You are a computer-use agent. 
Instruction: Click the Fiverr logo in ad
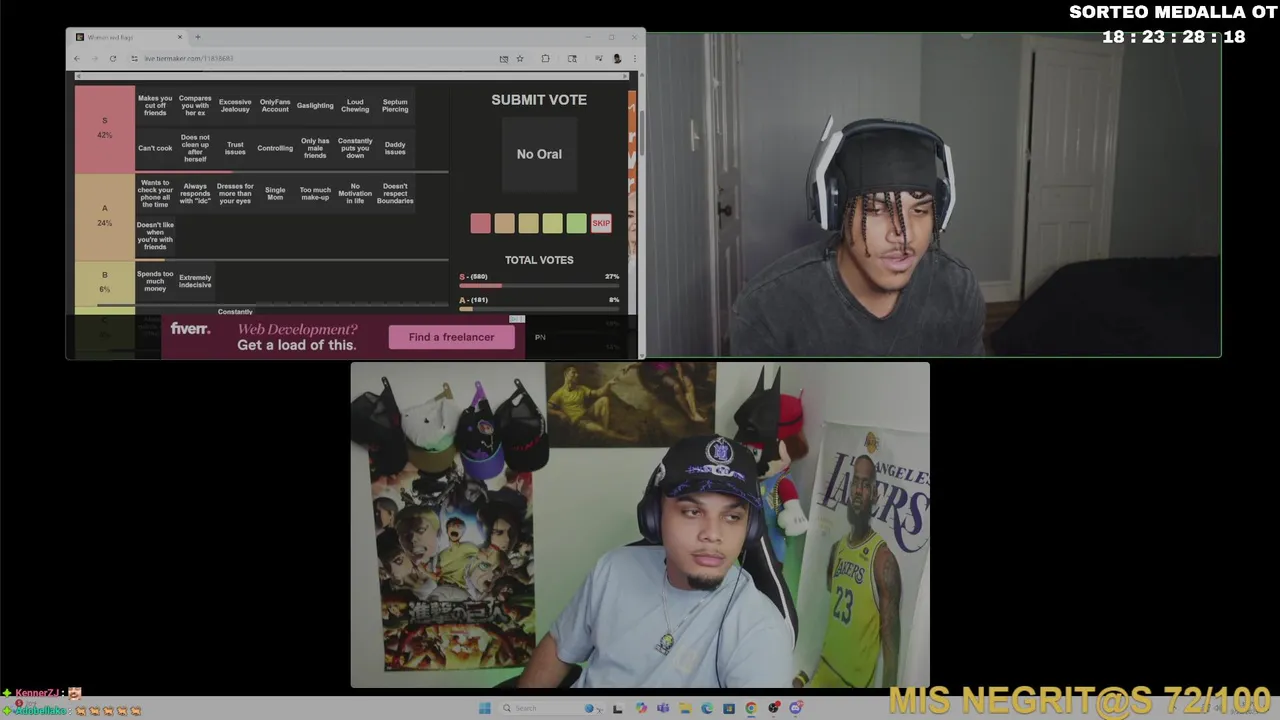click(x=190, y=329)
